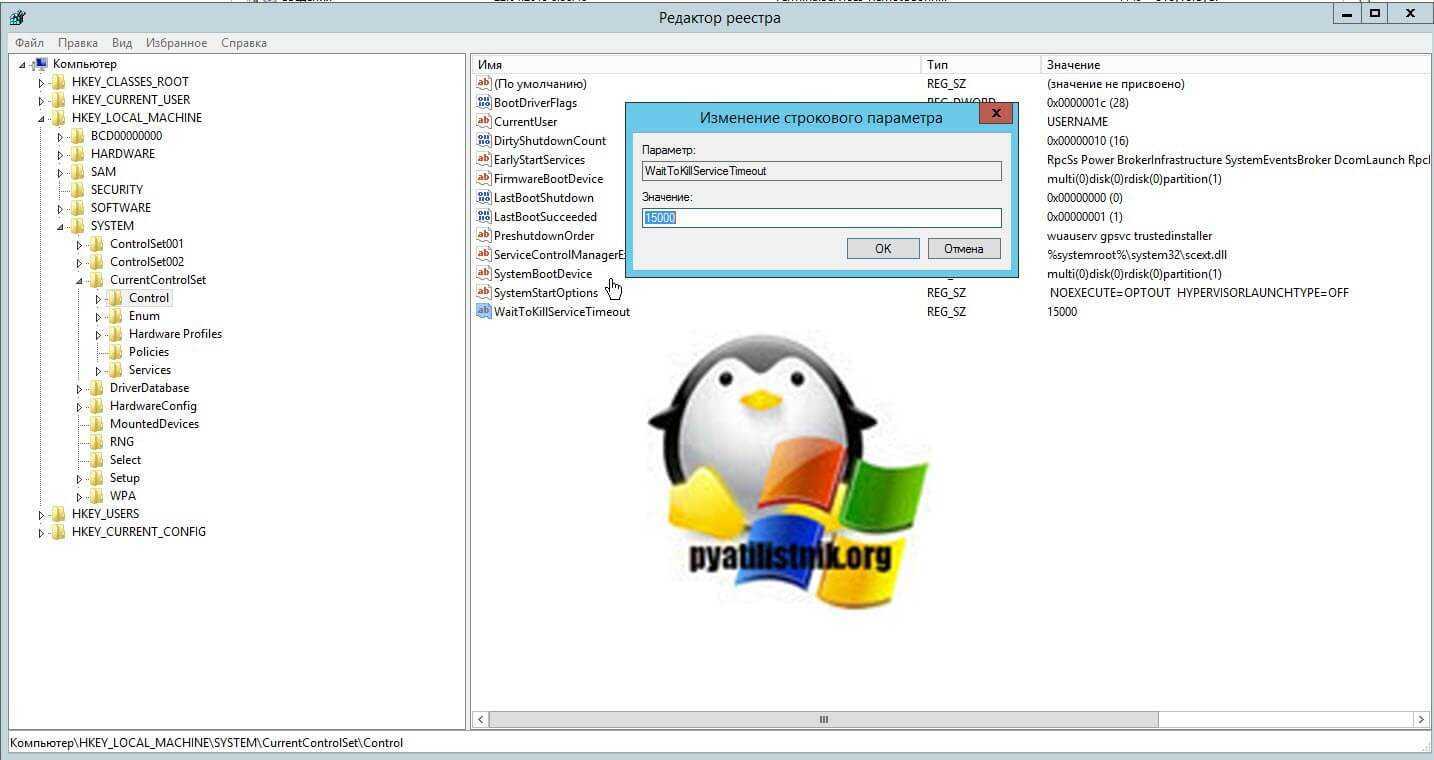Open the Избранное menu
This screenshot has width=1434, height=760.
pos(176,43)
